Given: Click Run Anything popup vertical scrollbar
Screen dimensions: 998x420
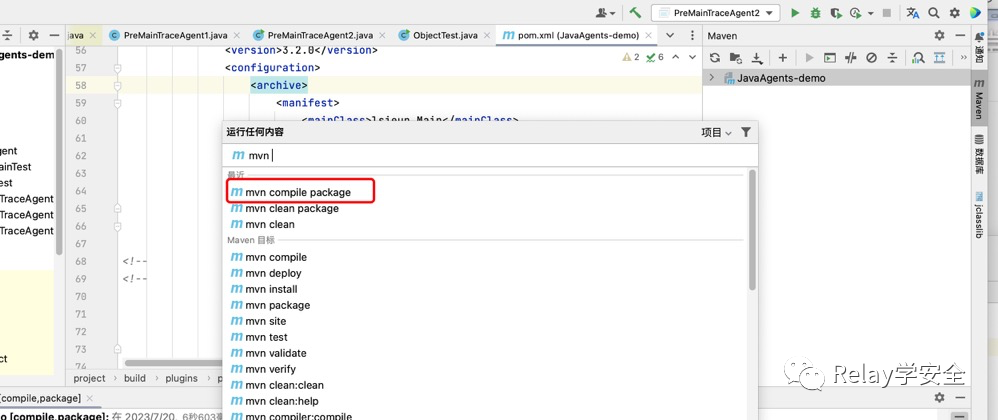Looking at the screenshot, I should (x=752, y=230).
